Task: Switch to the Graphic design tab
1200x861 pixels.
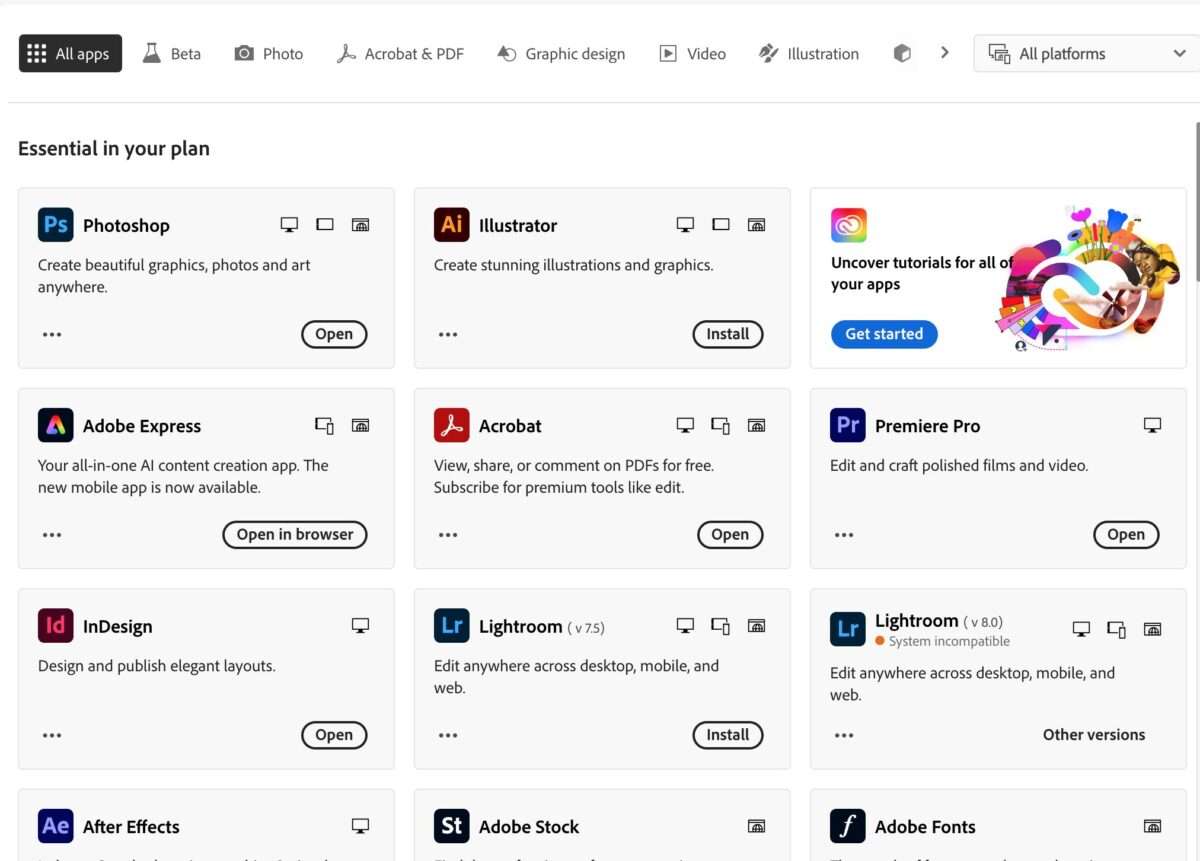Action: click(561, 54)
